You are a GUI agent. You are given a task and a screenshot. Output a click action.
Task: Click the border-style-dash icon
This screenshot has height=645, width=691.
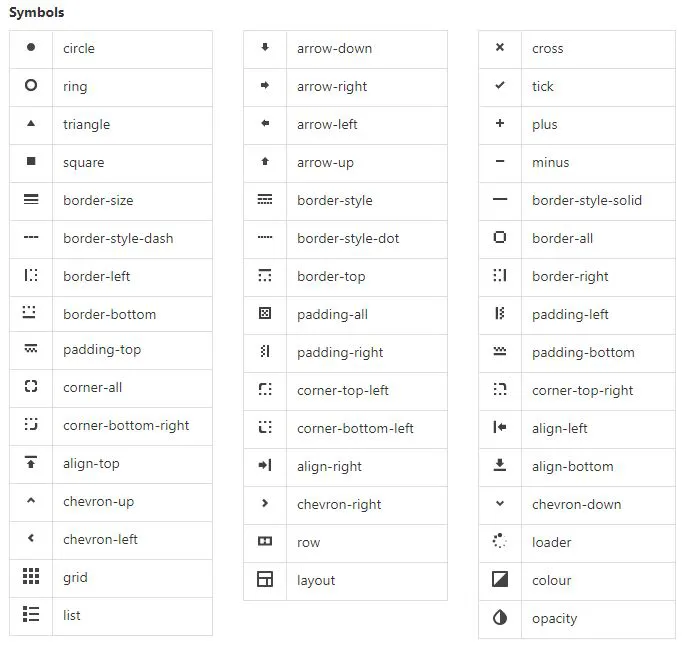(31, 237)
